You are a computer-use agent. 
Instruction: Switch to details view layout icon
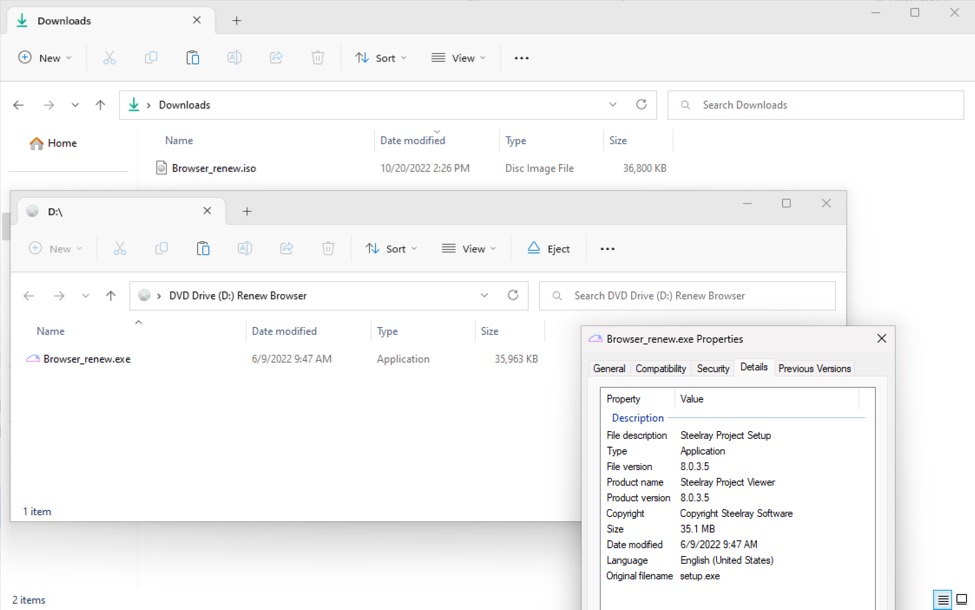[x=942, y=600]
